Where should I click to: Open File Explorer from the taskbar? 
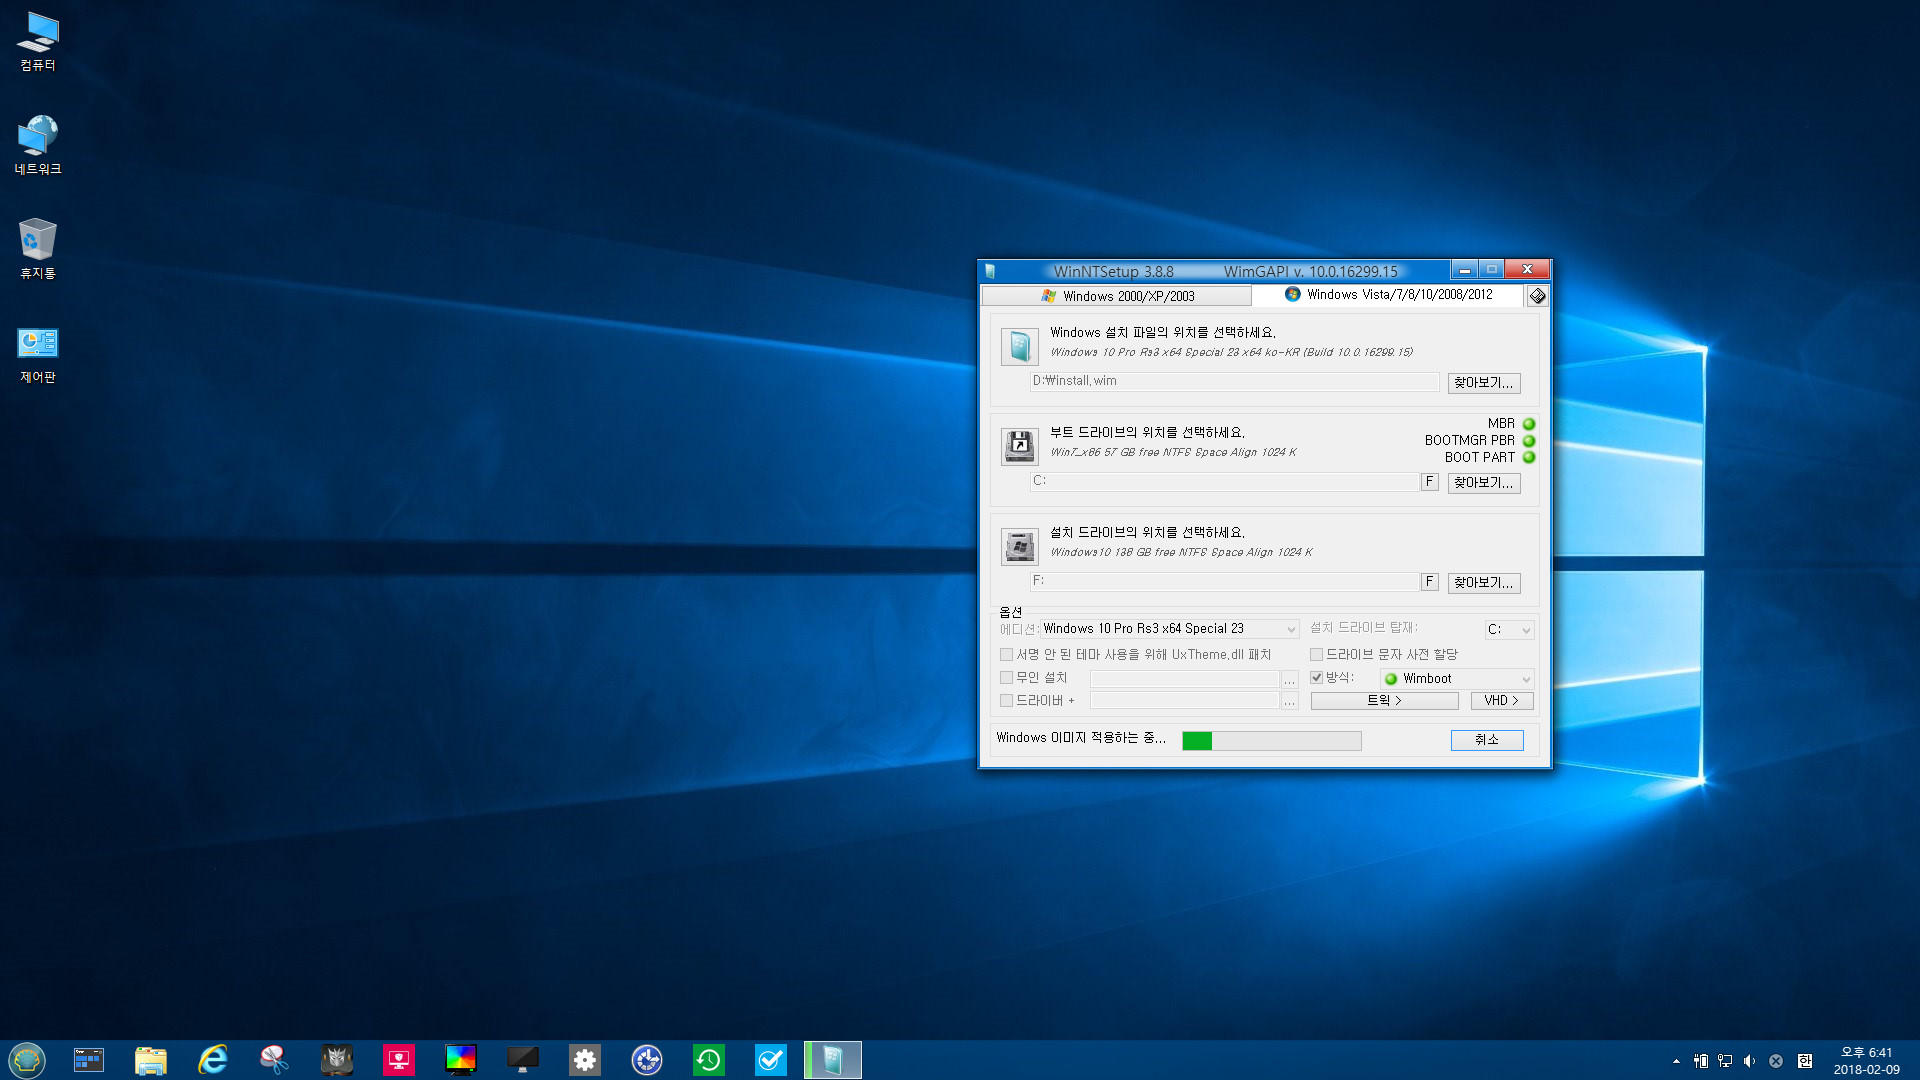(x=151, y=1060)
